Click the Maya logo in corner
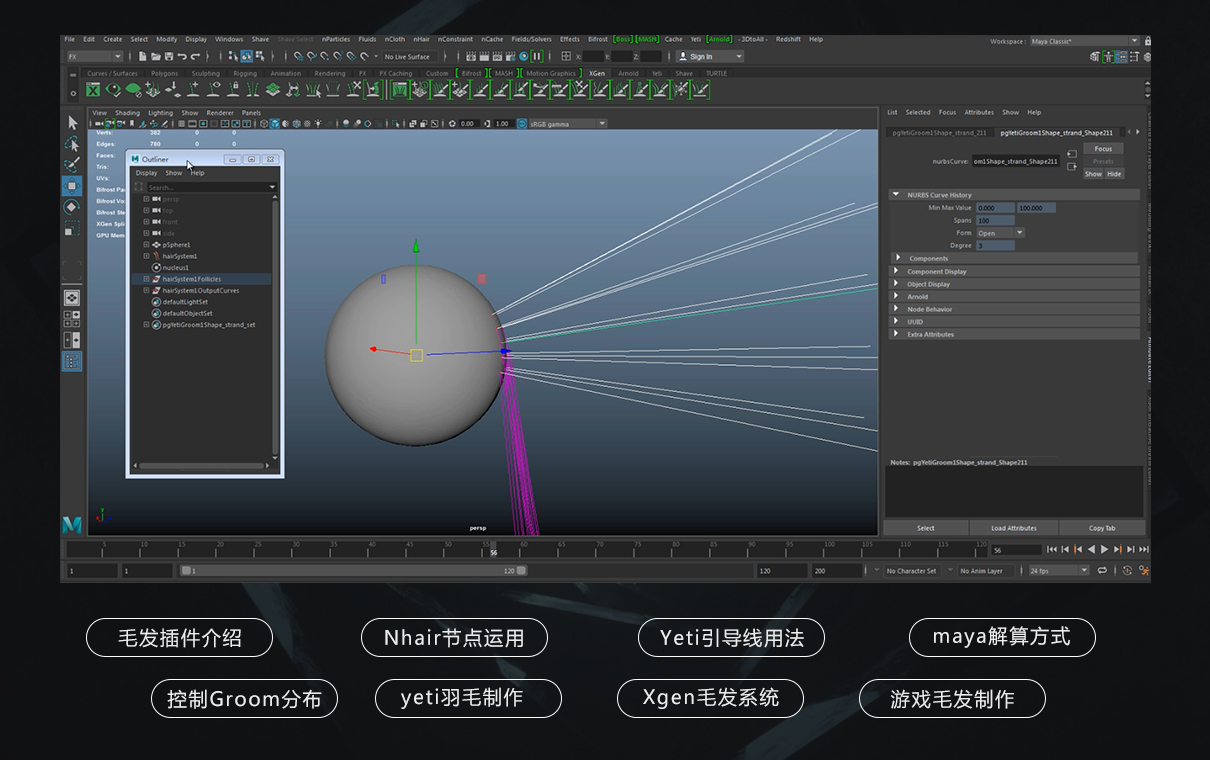This screenshot has height=760, width=1210. tap(72, 524)
